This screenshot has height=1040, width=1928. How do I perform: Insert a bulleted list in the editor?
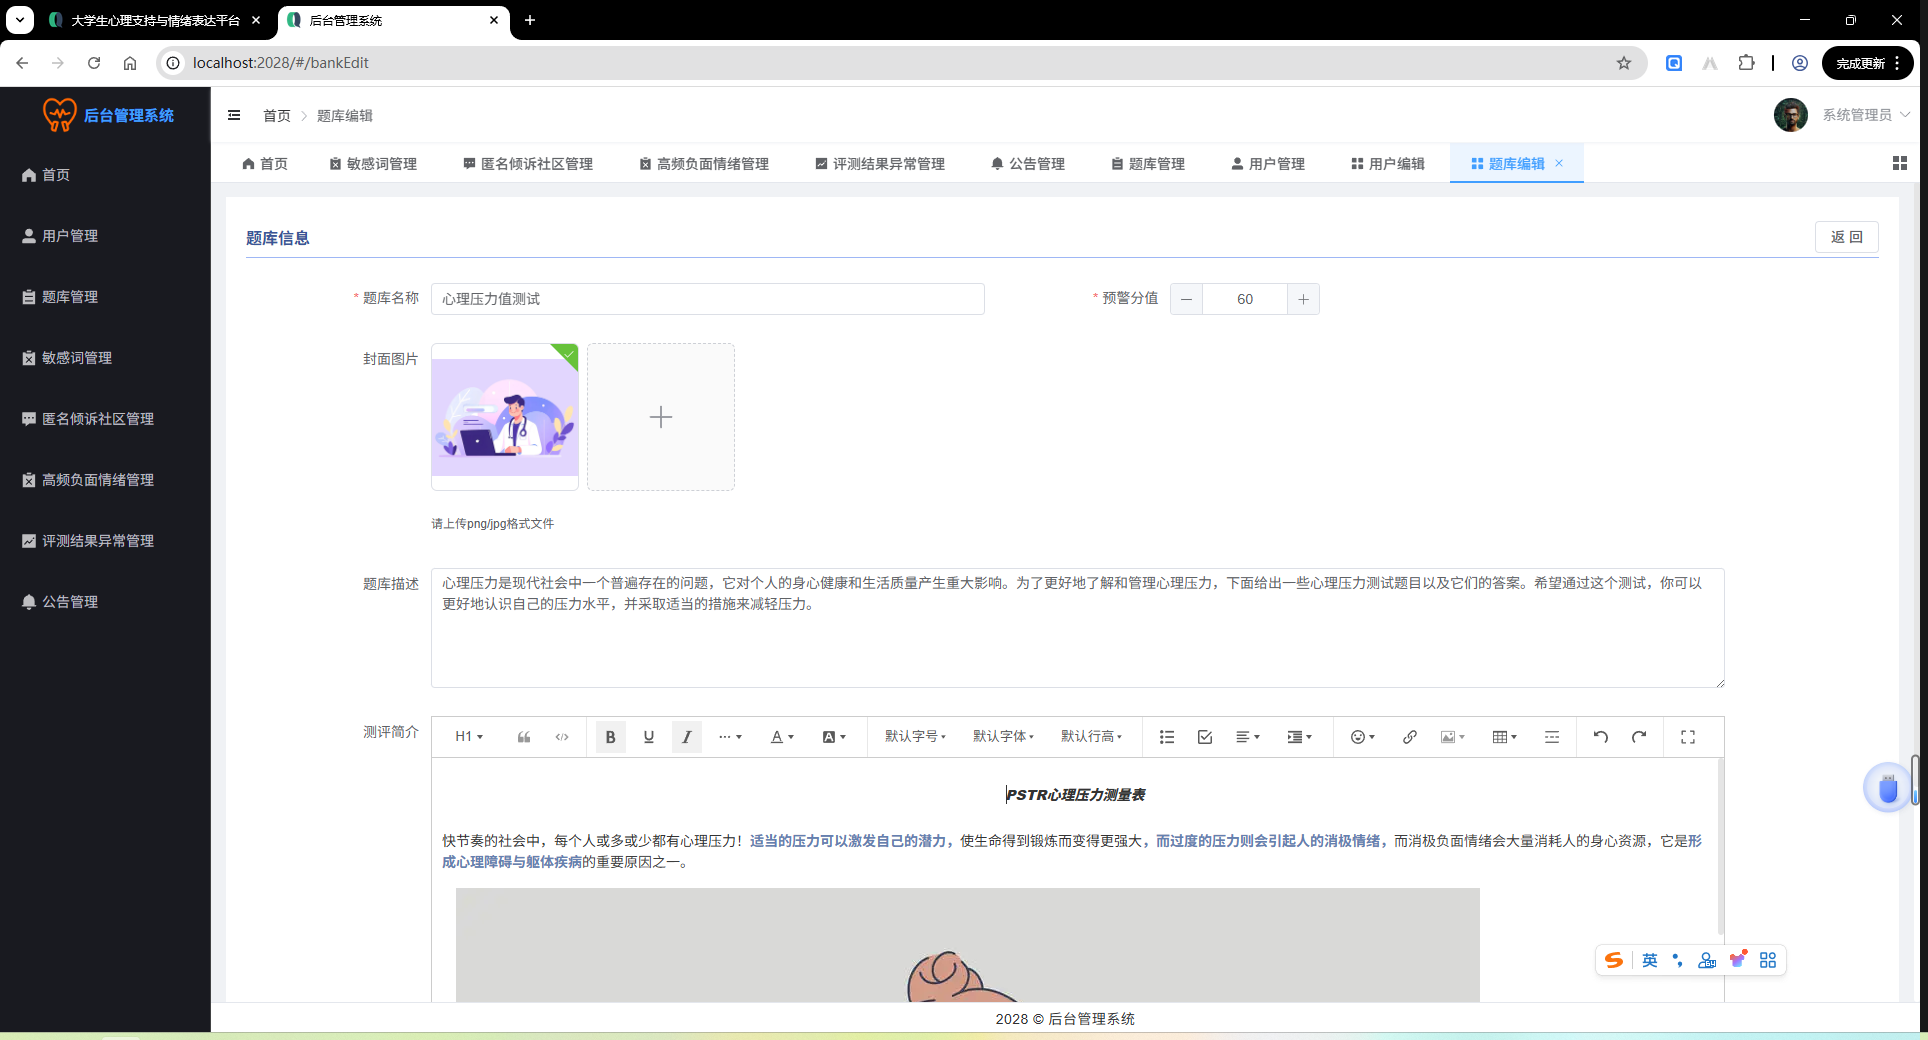click(1166, 737)
